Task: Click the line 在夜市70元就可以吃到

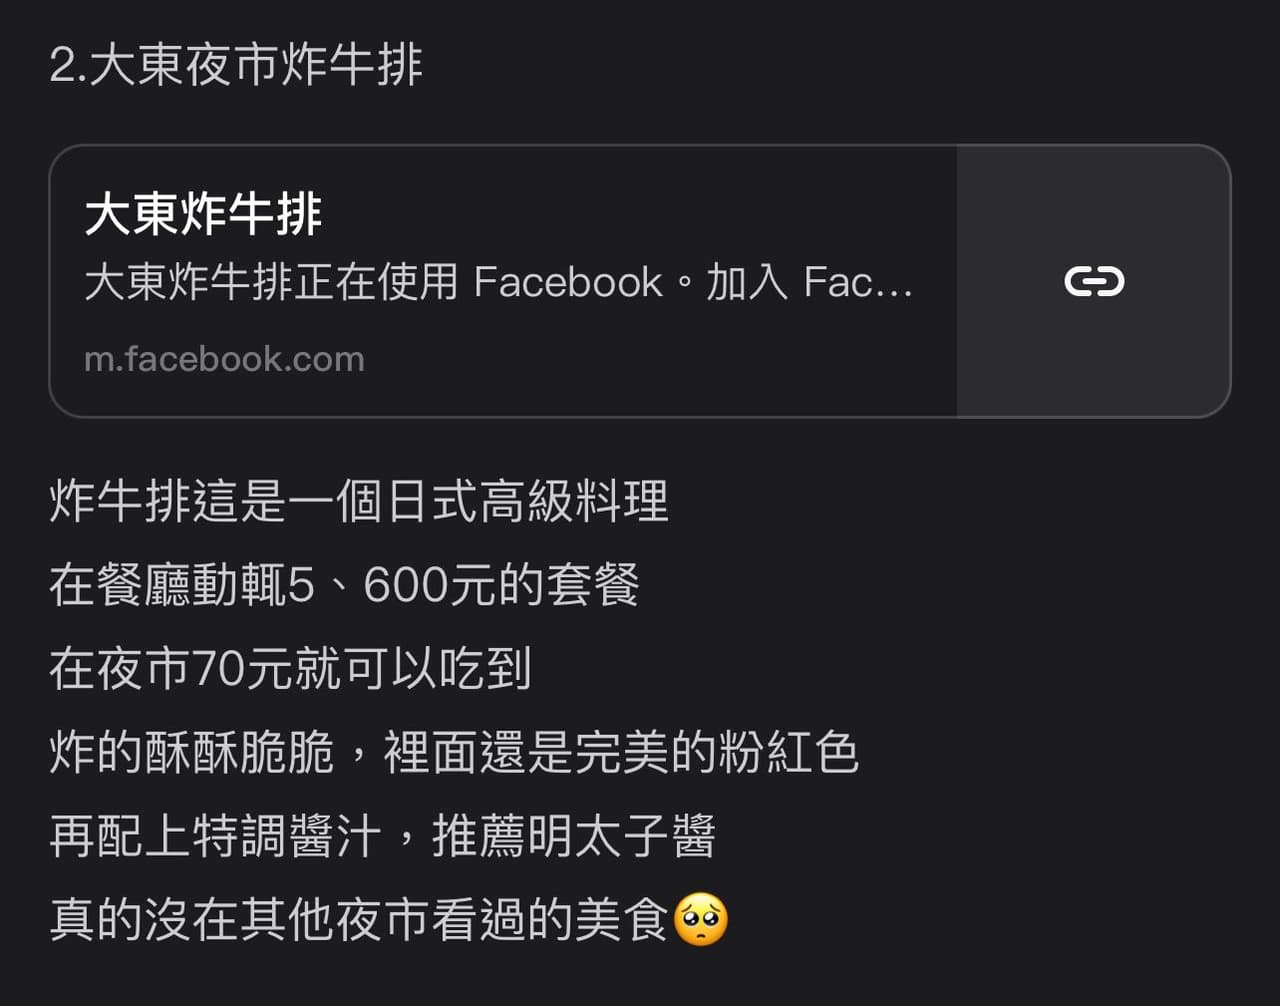Action: [290, 669]
